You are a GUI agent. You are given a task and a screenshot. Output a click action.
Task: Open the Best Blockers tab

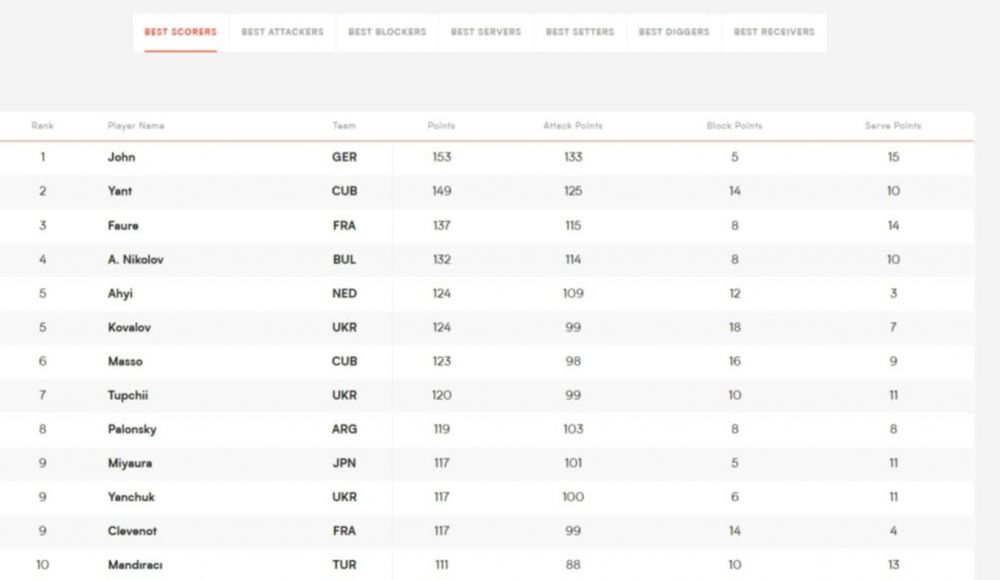pos(387,32)
